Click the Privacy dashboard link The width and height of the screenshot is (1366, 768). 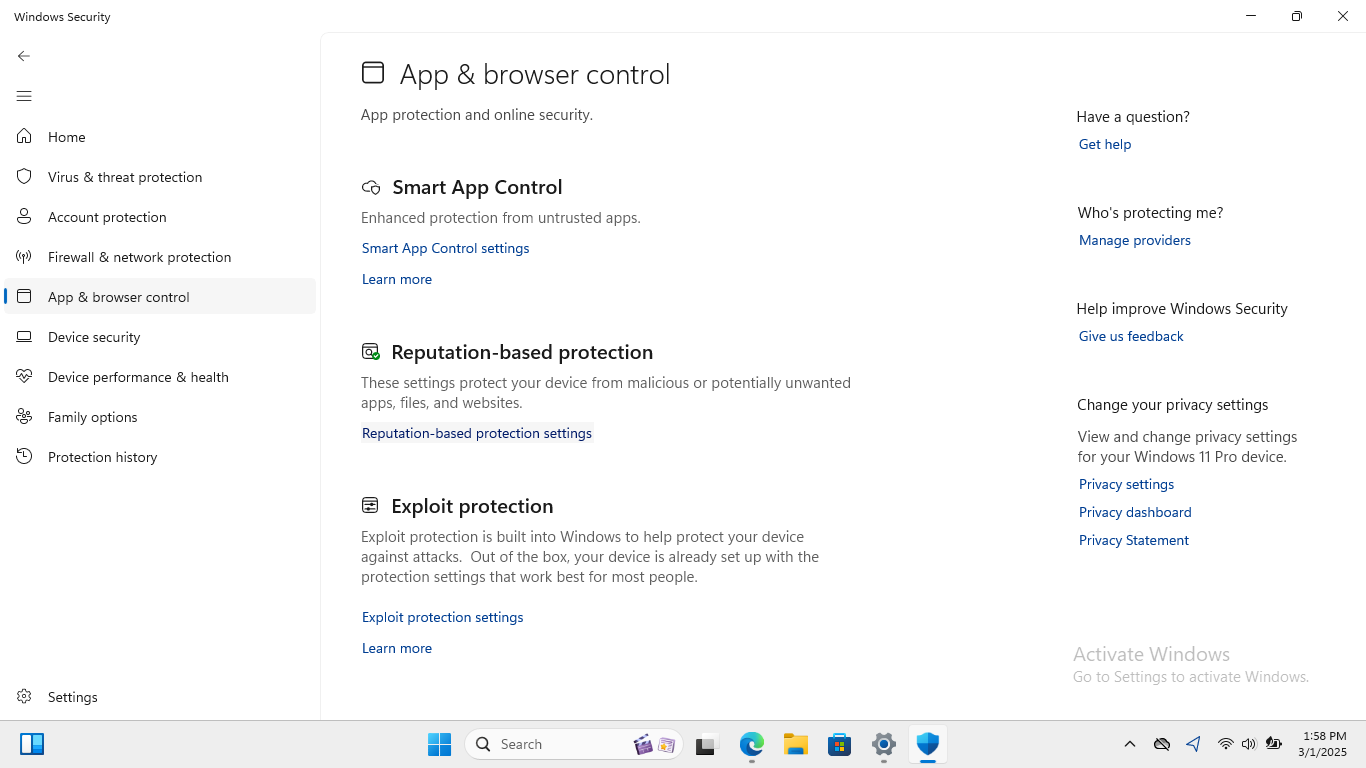click(1134, 512)
